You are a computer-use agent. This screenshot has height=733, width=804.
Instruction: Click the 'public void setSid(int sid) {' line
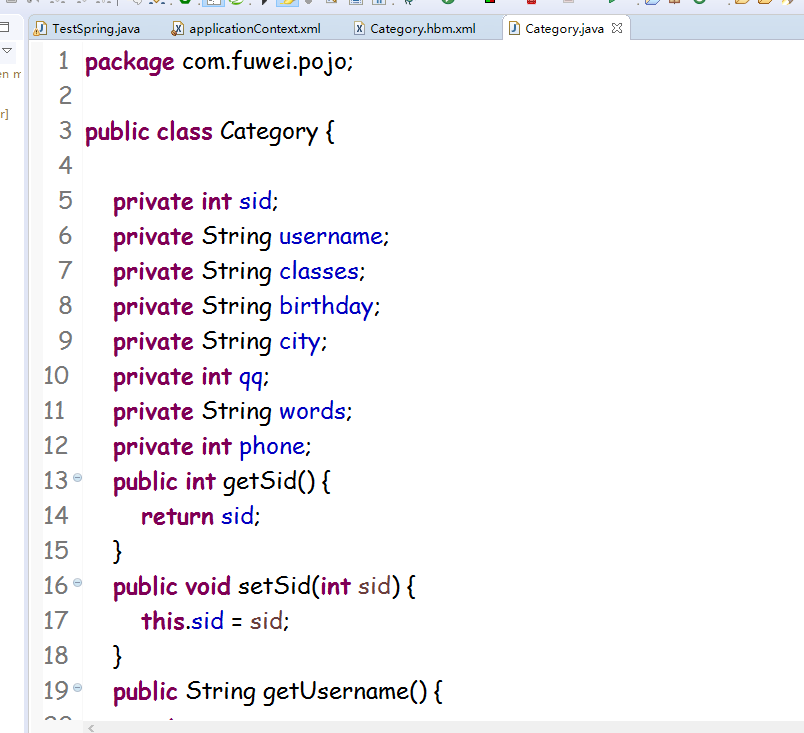pos(264,586)
